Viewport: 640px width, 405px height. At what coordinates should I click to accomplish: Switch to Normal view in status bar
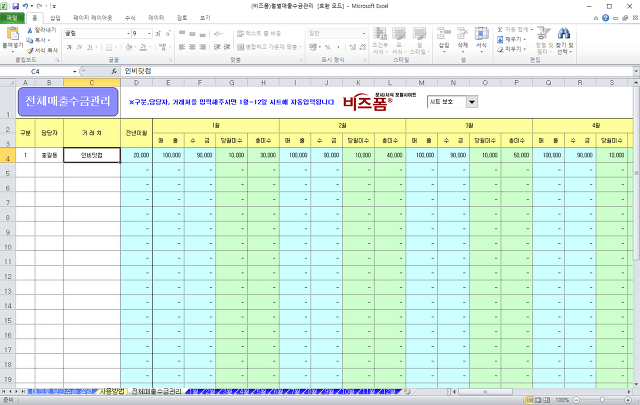[530, 400]
